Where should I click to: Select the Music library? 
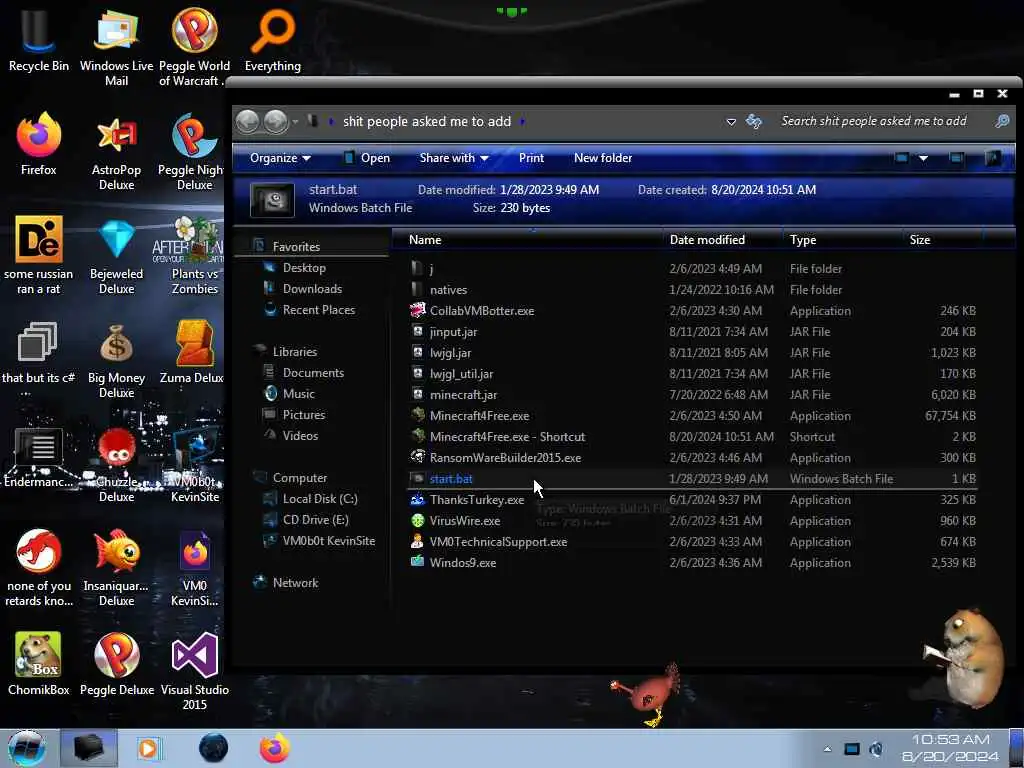pyautogui.click(x=298, y=394)
